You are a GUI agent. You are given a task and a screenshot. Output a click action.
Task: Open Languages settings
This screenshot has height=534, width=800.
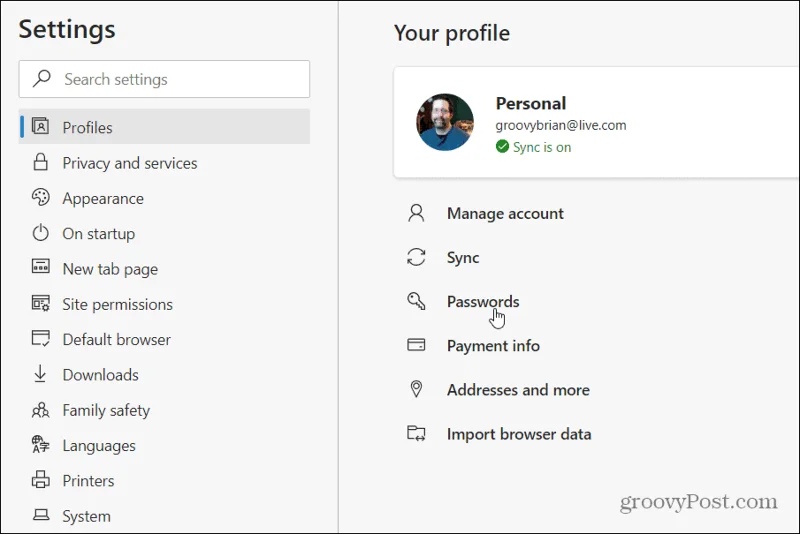[164, 445]
